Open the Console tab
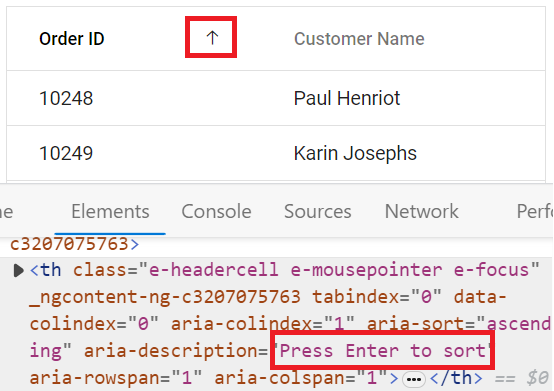The height and width of the screenshot is (391, 554). (x=216, y=211)
